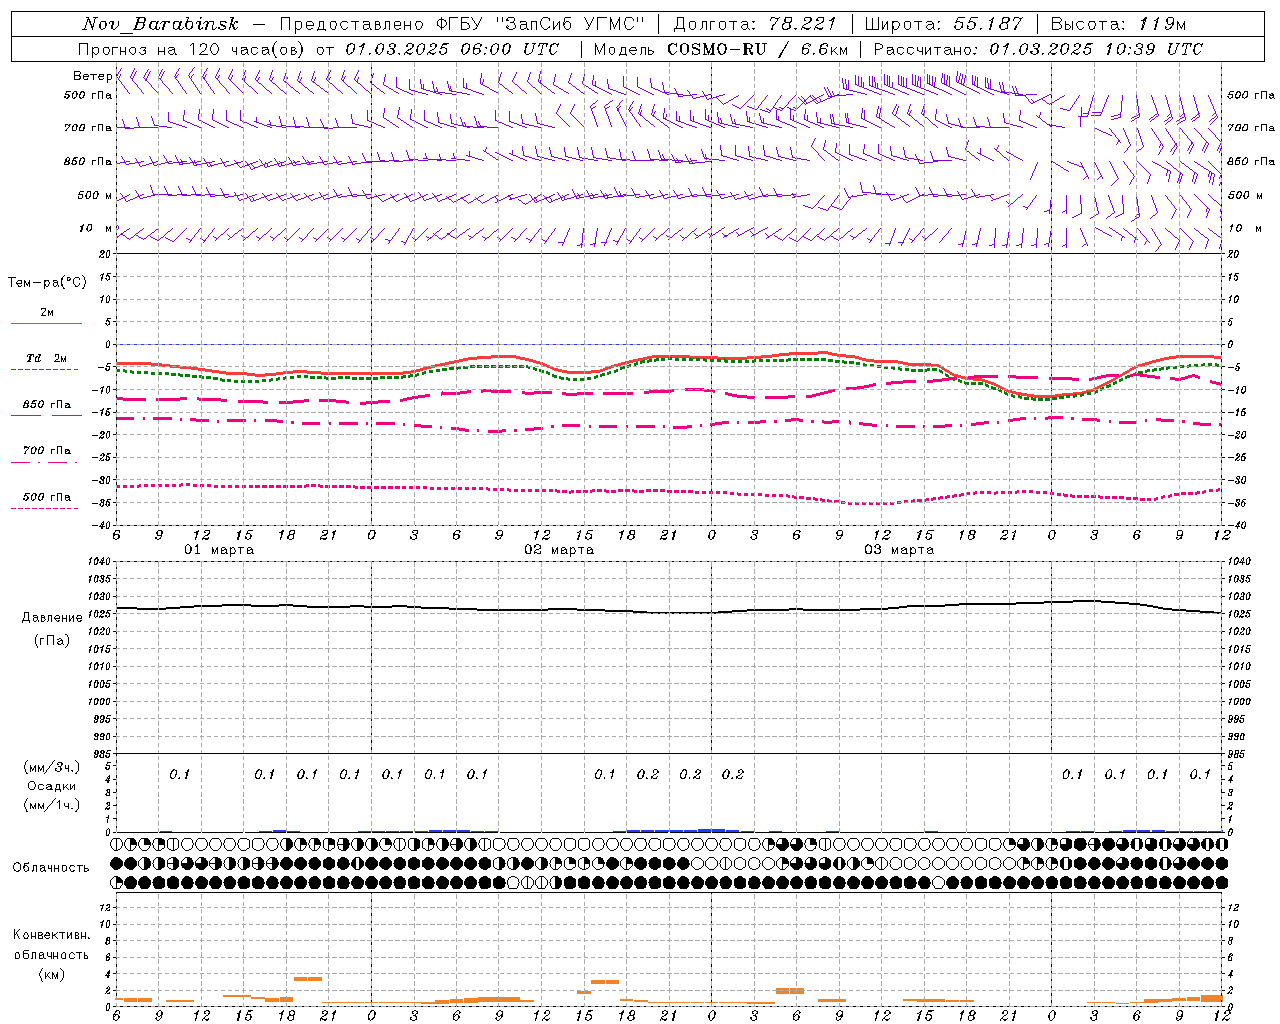Click the (мм/1ч.) precipitation unit label

tap(52, 805)
